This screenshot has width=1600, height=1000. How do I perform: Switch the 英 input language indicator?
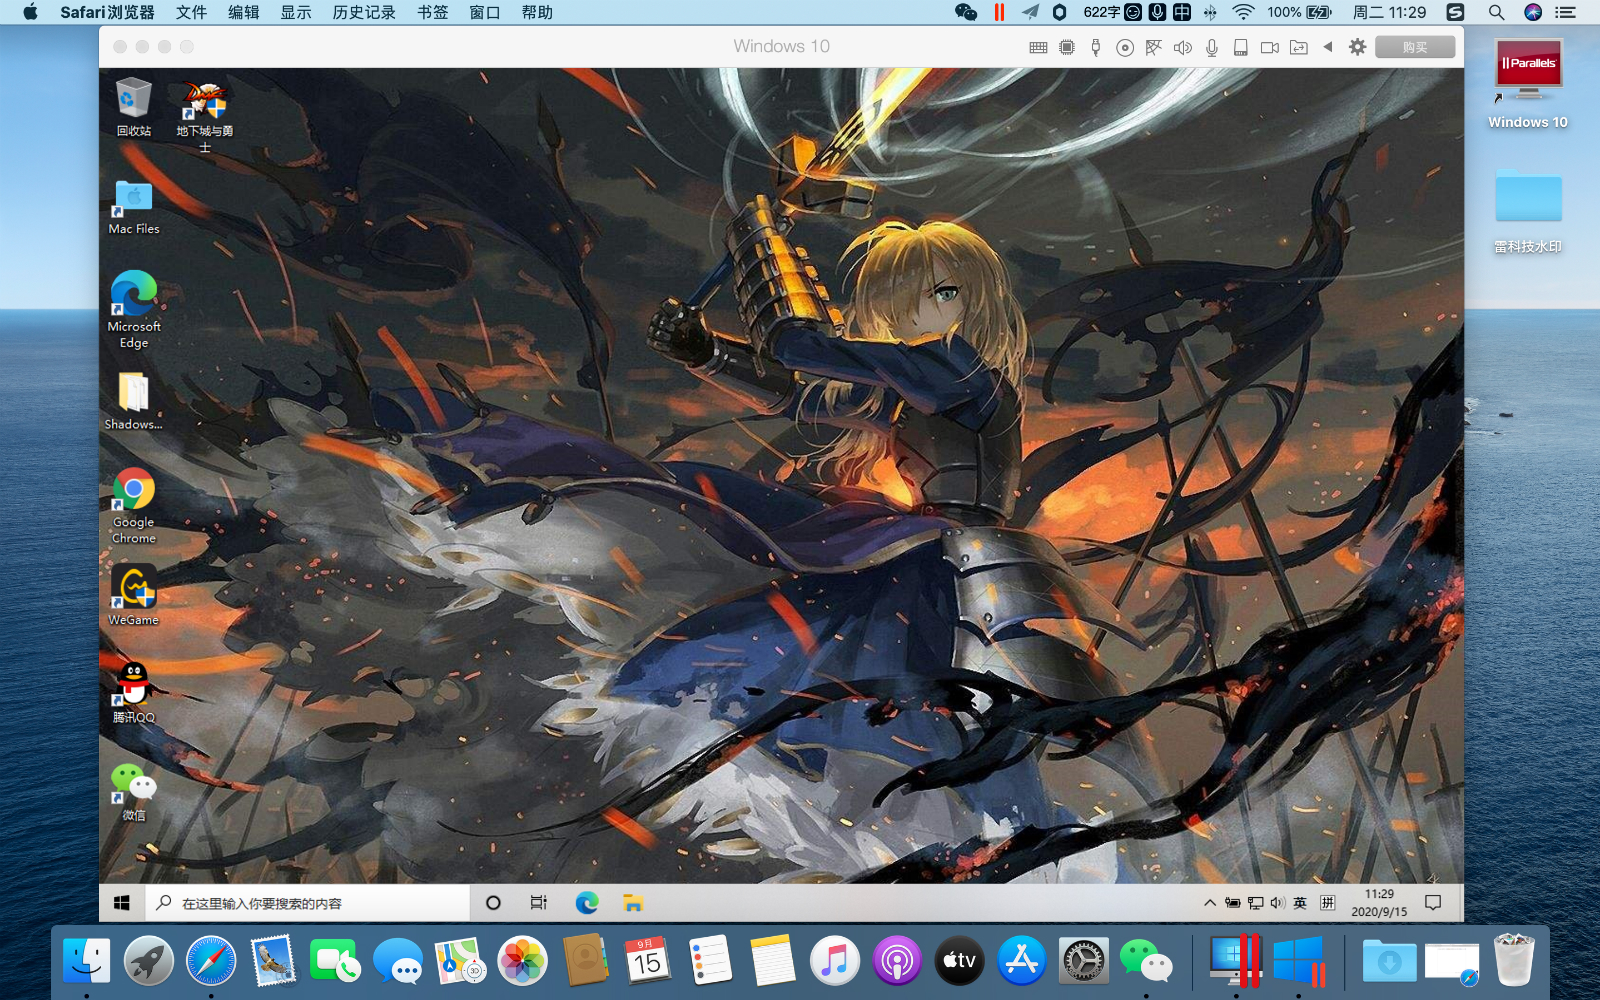(x=1300, y=903)
